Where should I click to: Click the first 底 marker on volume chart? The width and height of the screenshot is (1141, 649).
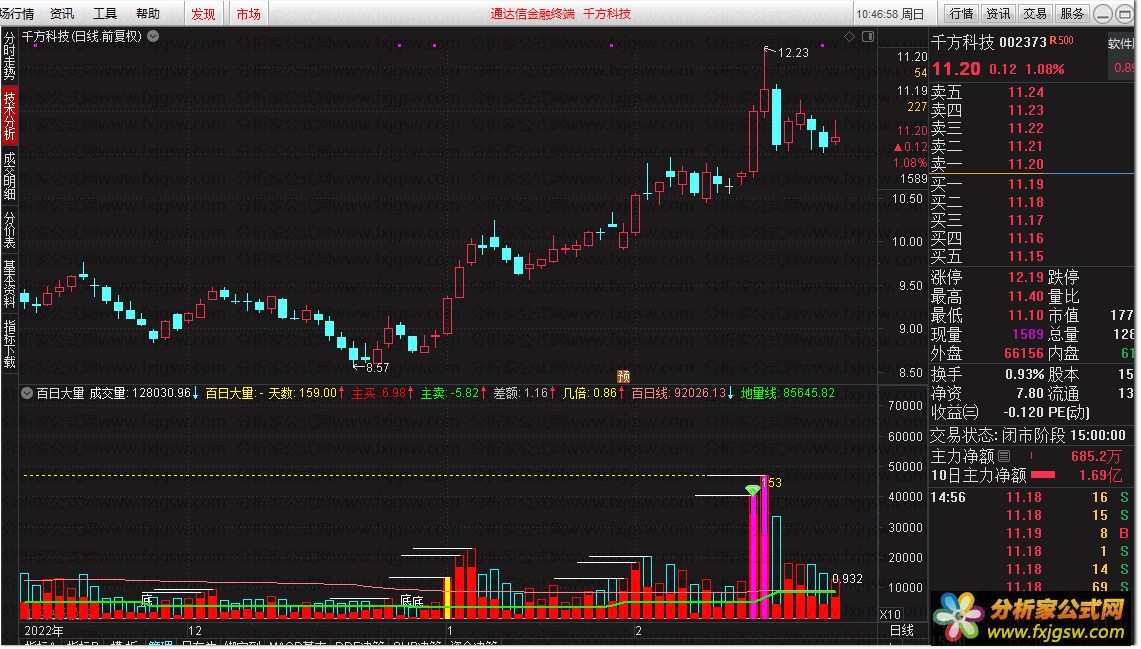[x=147, y=600]
